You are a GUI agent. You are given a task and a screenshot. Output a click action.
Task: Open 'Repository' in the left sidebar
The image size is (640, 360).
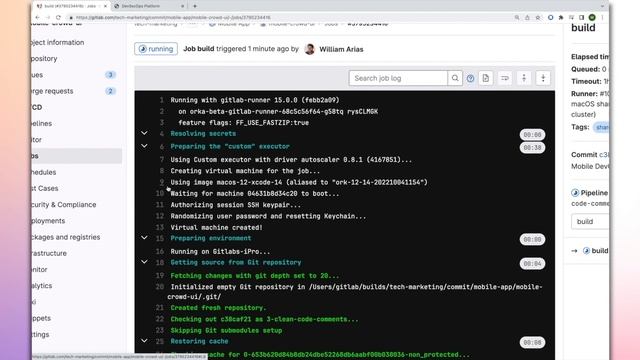pos(44,59)
